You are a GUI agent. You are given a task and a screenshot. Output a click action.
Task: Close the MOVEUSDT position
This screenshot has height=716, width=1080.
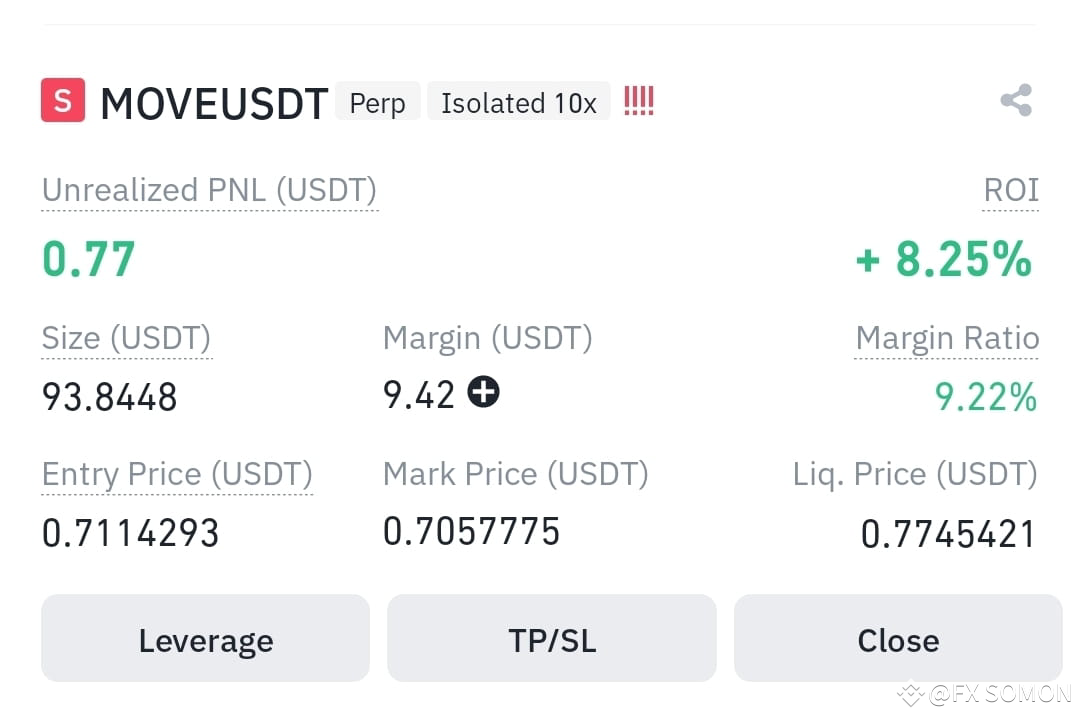coord(897,639)
